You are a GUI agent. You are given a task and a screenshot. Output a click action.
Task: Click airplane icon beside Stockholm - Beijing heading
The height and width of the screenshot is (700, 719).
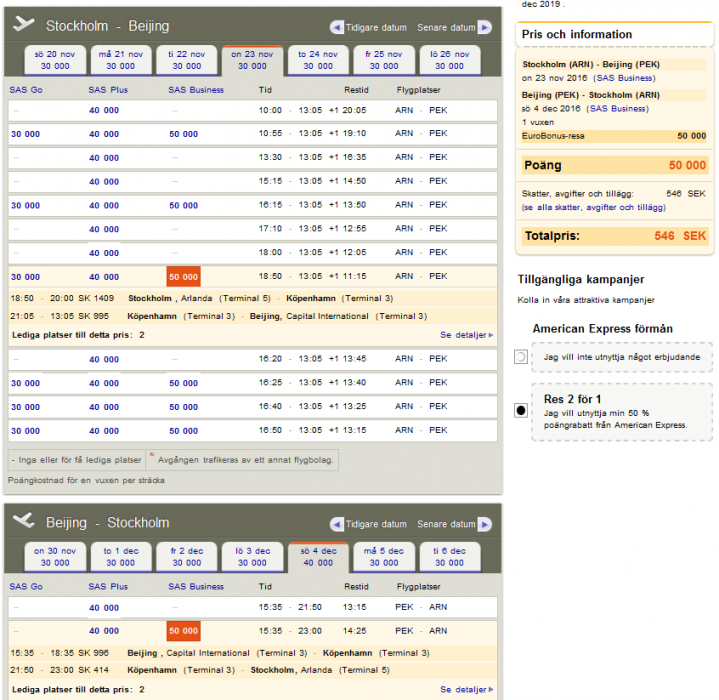[x=24, y=25]
